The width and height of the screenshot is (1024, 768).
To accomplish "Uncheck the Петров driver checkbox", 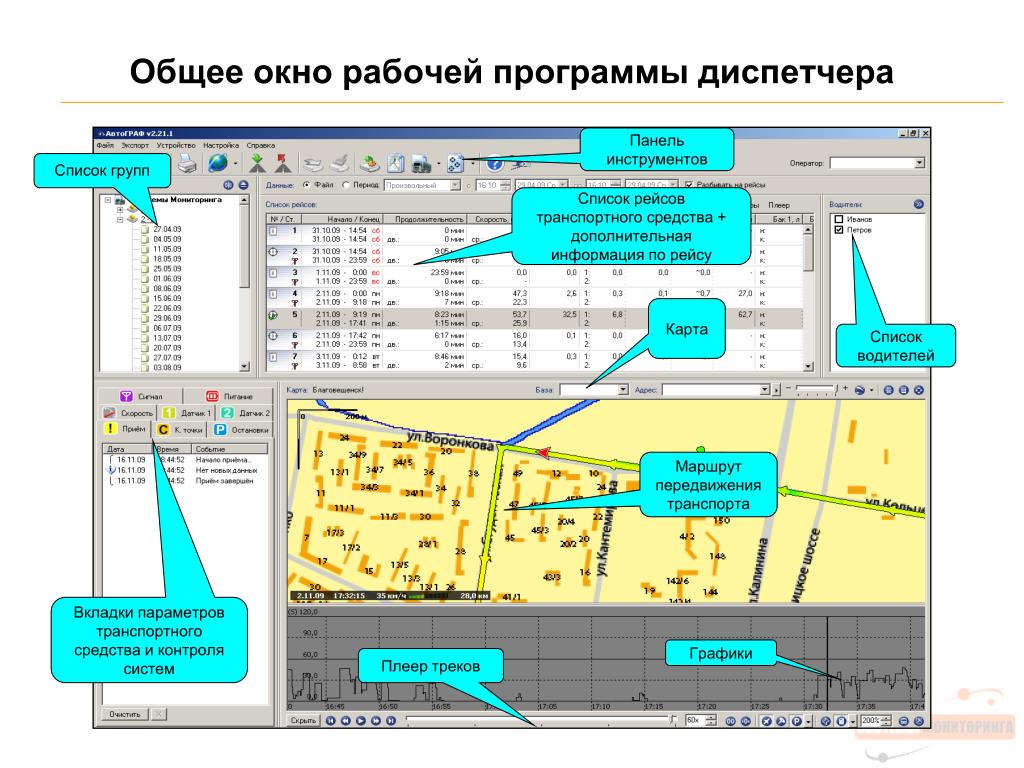I will click(x=839, y=230).
